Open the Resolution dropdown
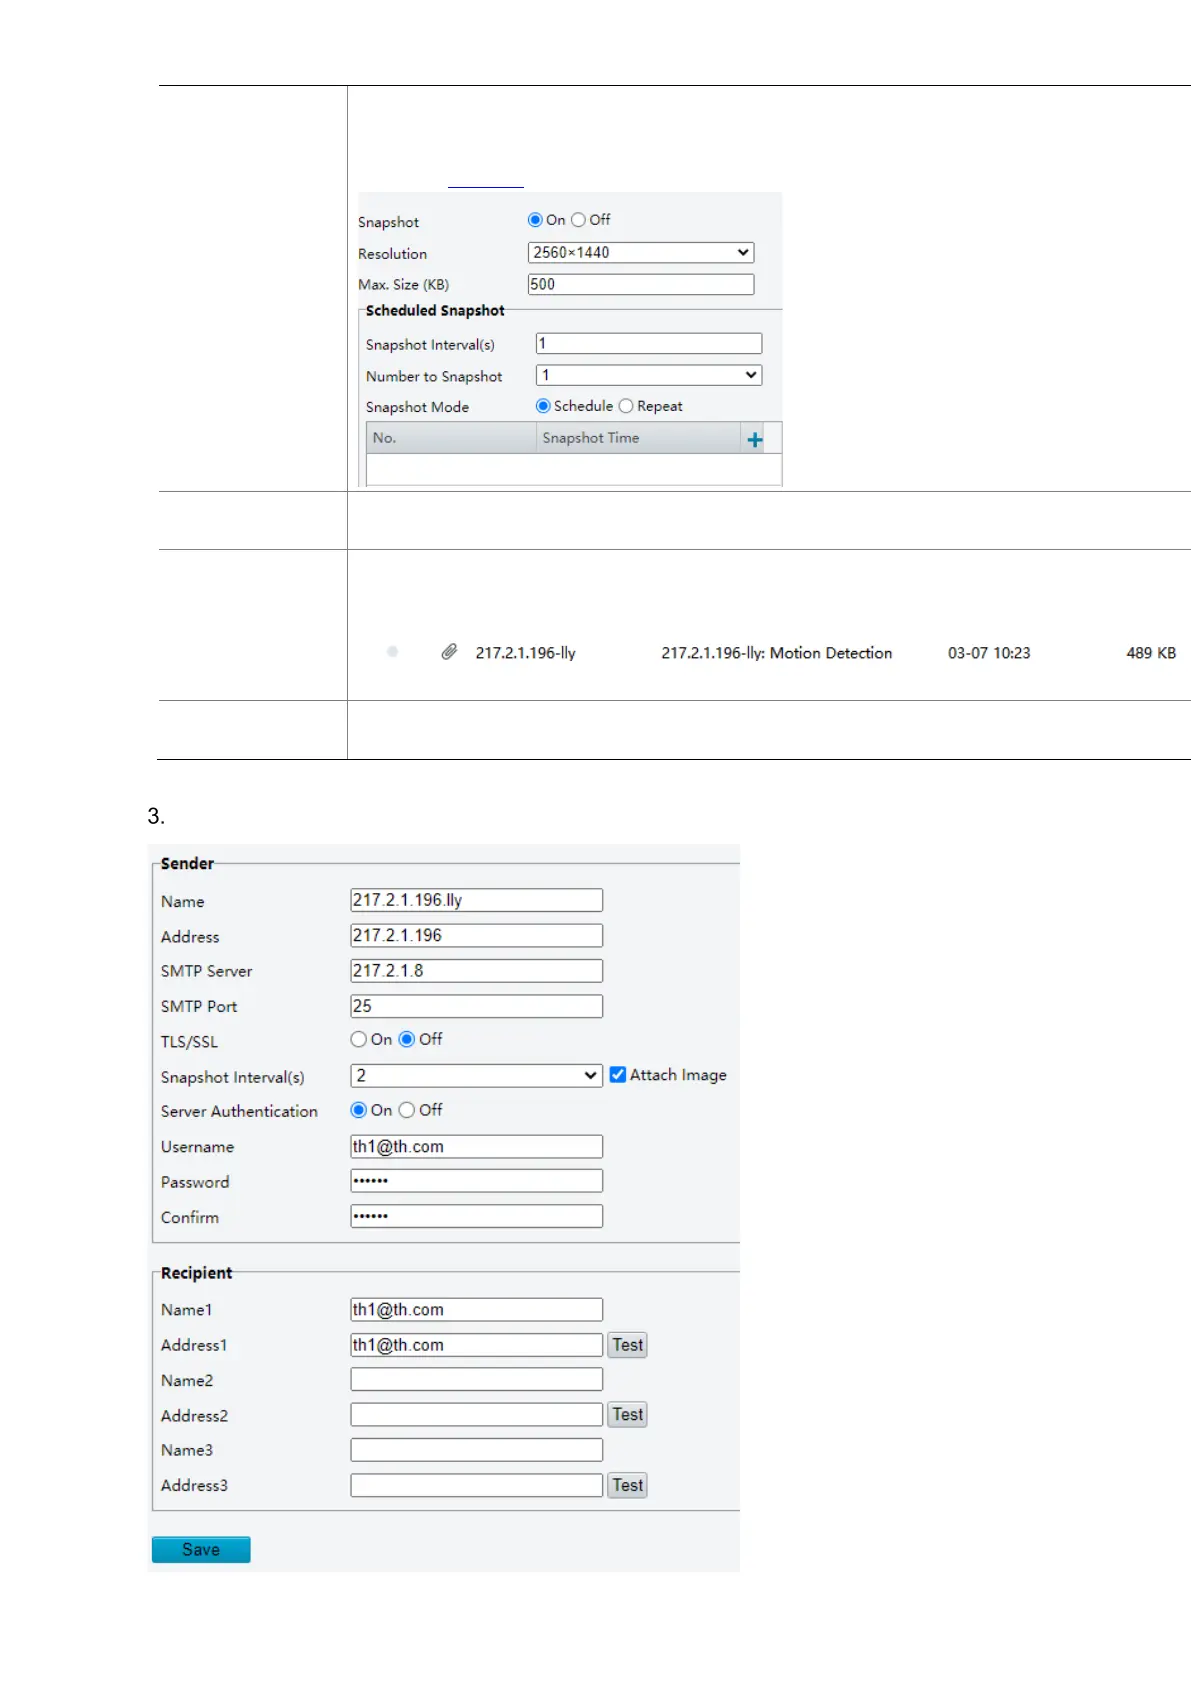The height and width of the screenshot is (1684, 1191). click(x=640, y=253)
